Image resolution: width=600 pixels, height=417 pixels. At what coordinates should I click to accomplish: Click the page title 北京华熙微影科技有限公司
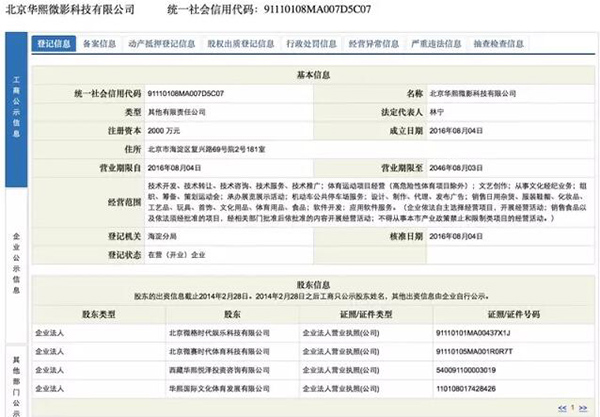70,9
